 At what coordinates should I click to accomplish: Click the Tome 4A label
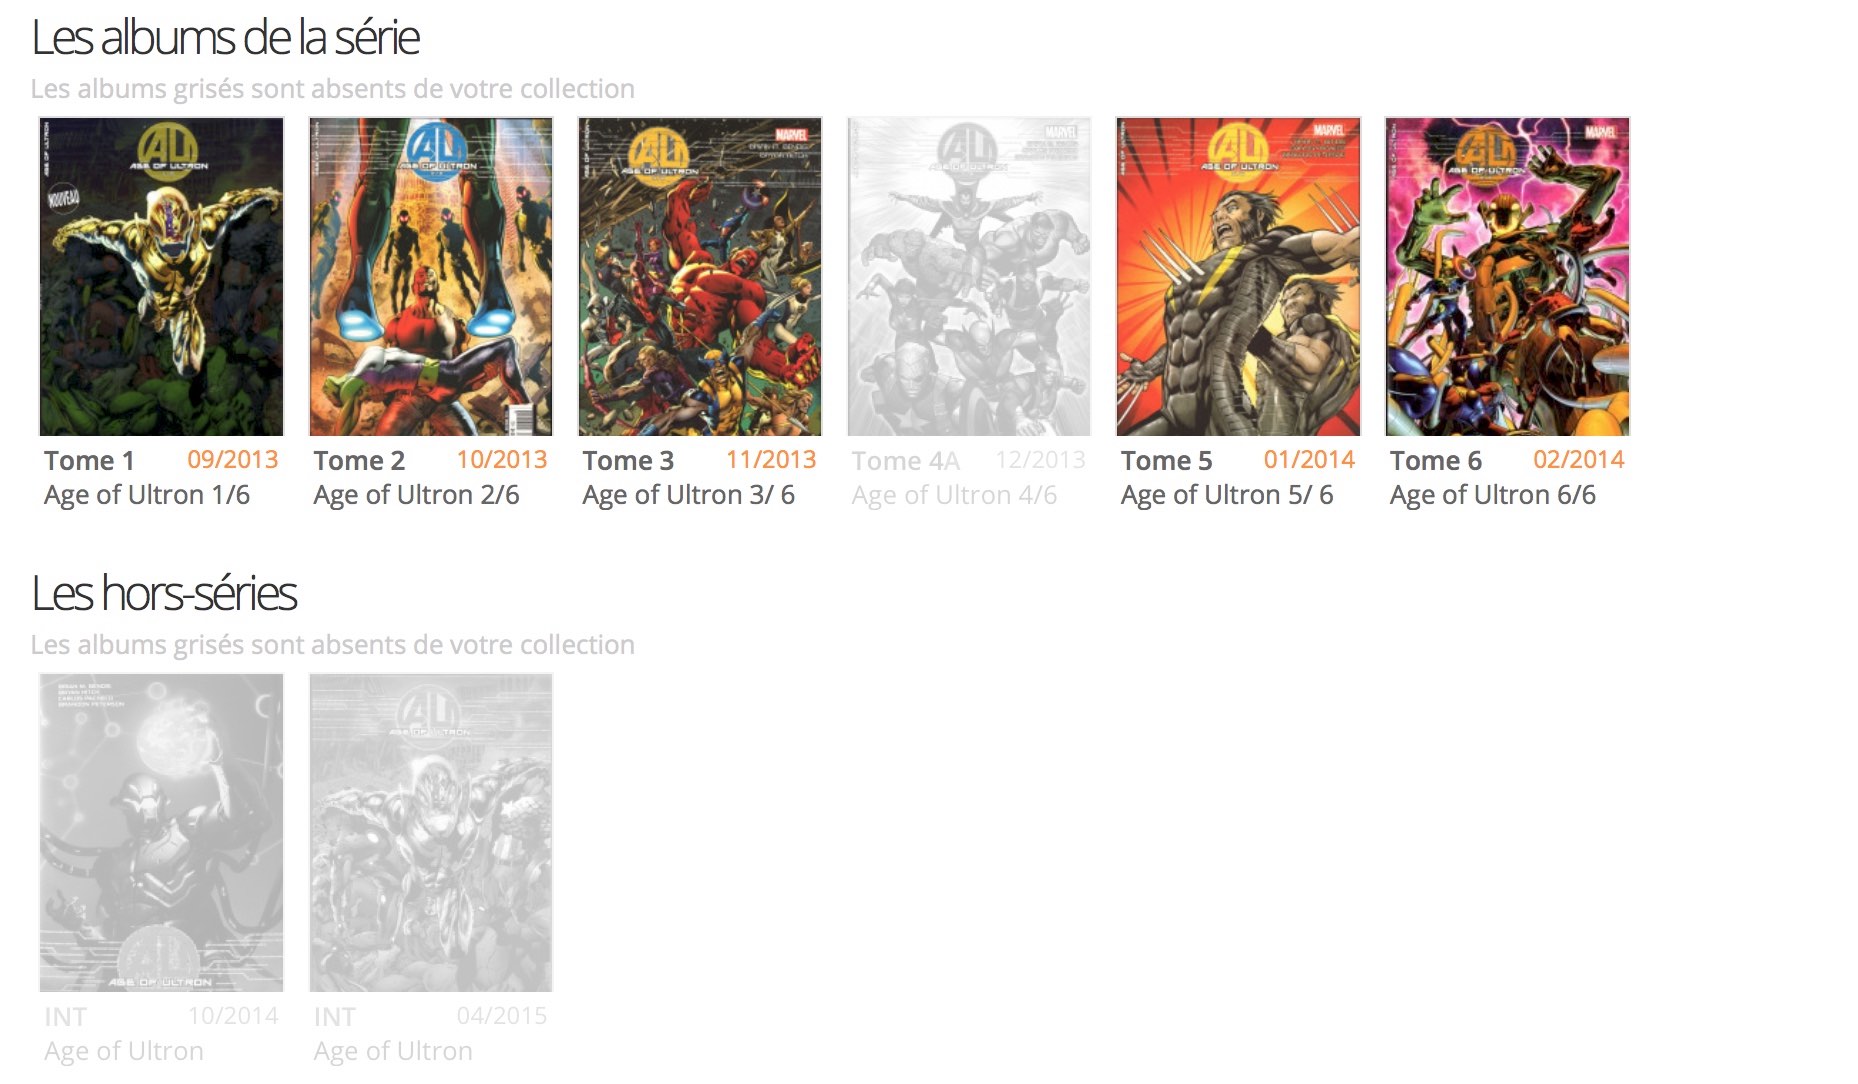pos(906,460)
